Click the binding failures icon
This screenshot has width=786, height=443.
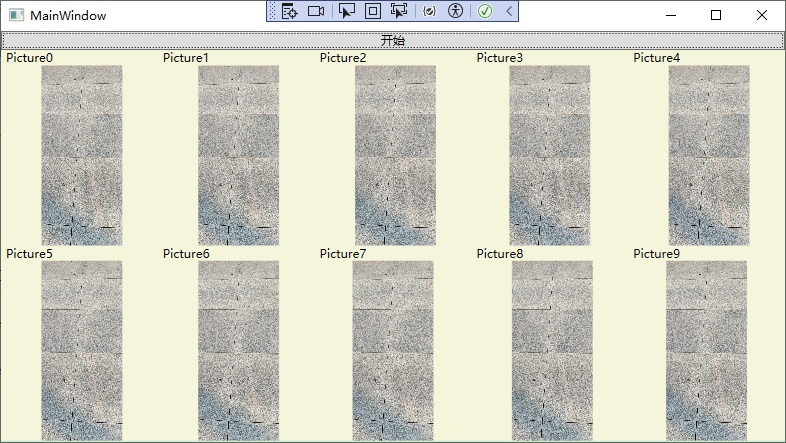(430, 11)
